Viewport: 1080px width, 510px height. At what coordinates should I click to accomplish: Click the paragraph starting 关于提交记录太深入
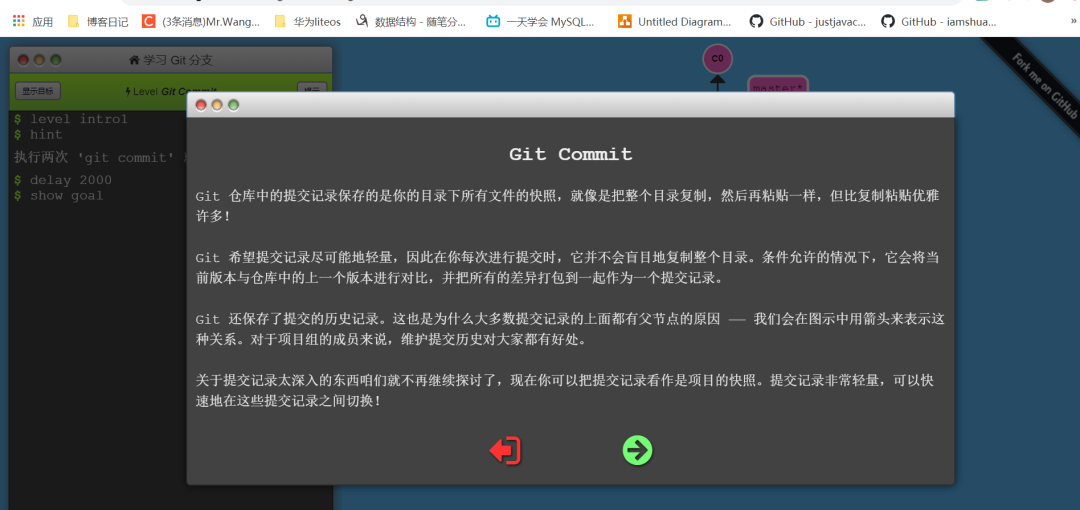click(x=565, y=390)
